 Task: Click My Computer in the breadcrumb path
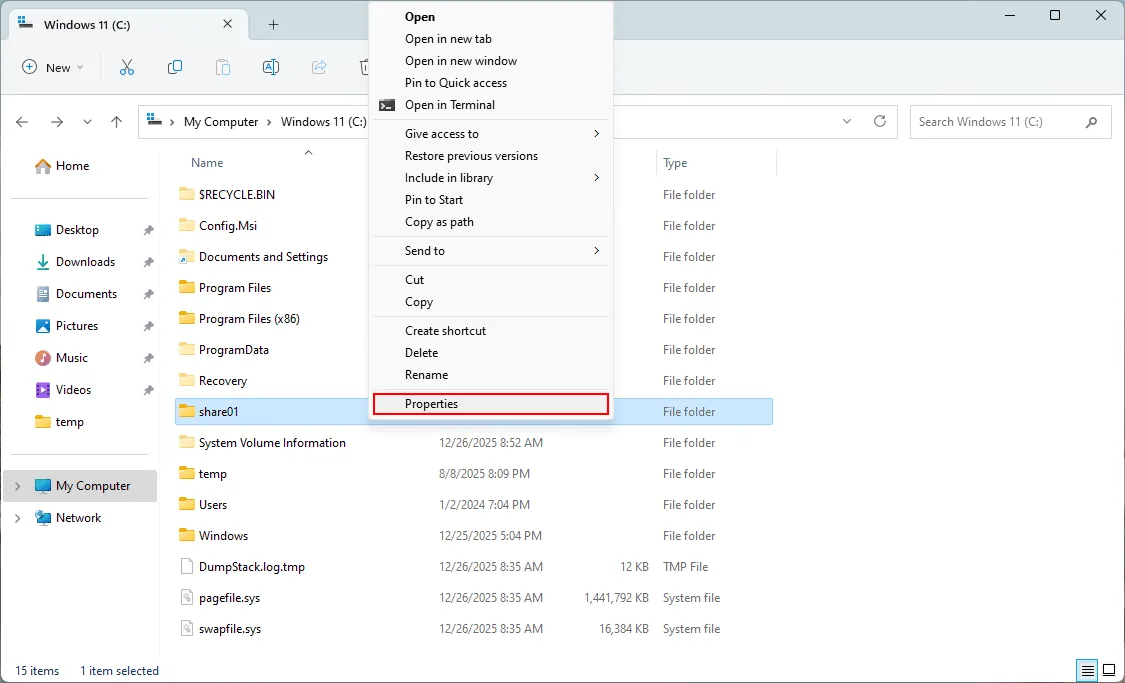click(x=221, y=122)
